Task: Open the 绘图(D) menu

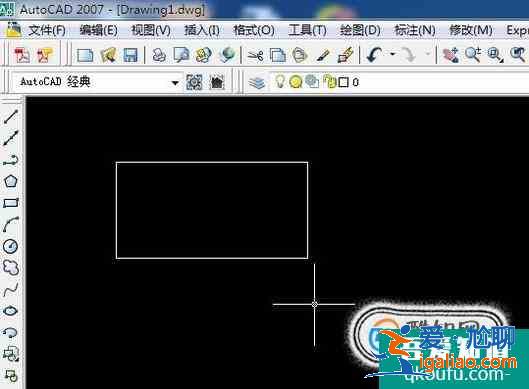Action: [x=360, y=31]
